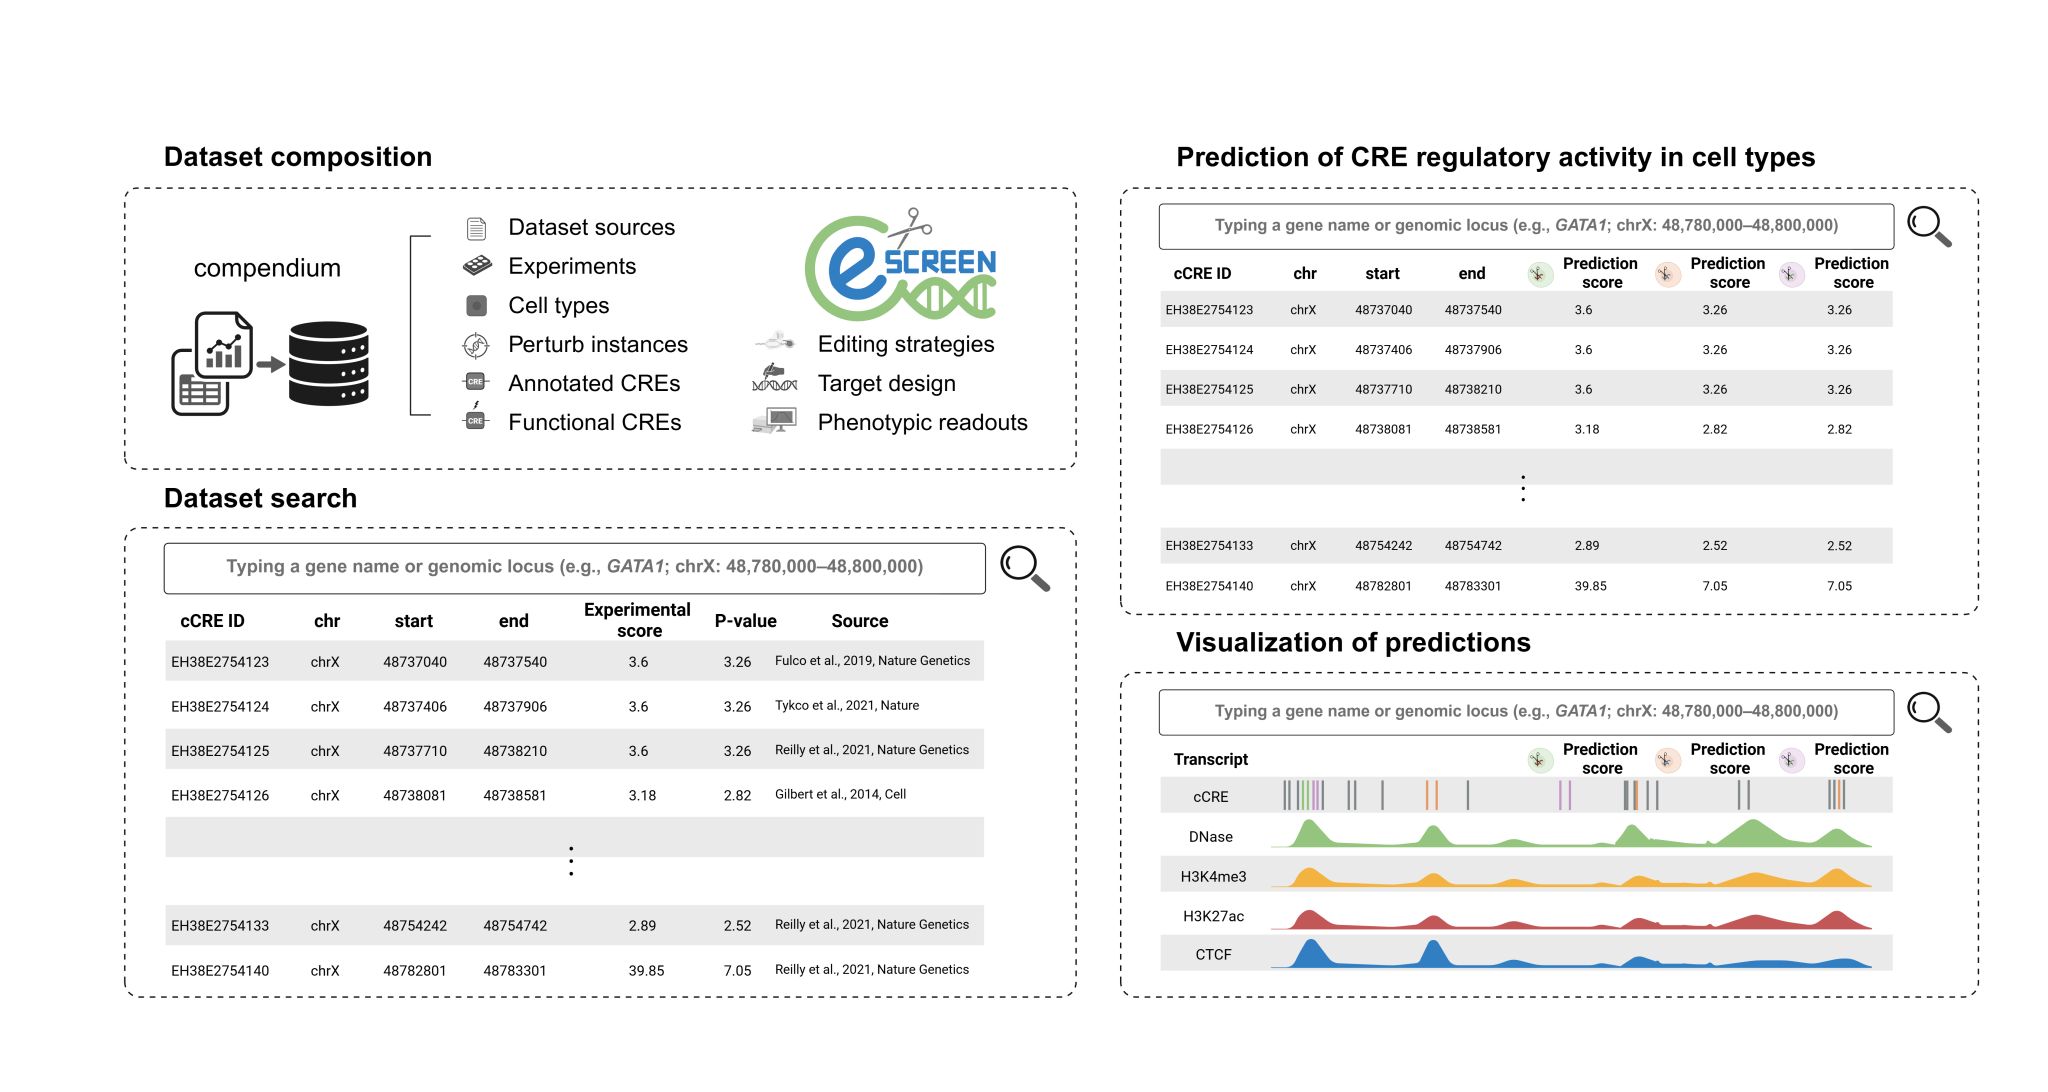Click the Prediction panel search magnifier icon

pyautogui.click(x=1928, y=226)
